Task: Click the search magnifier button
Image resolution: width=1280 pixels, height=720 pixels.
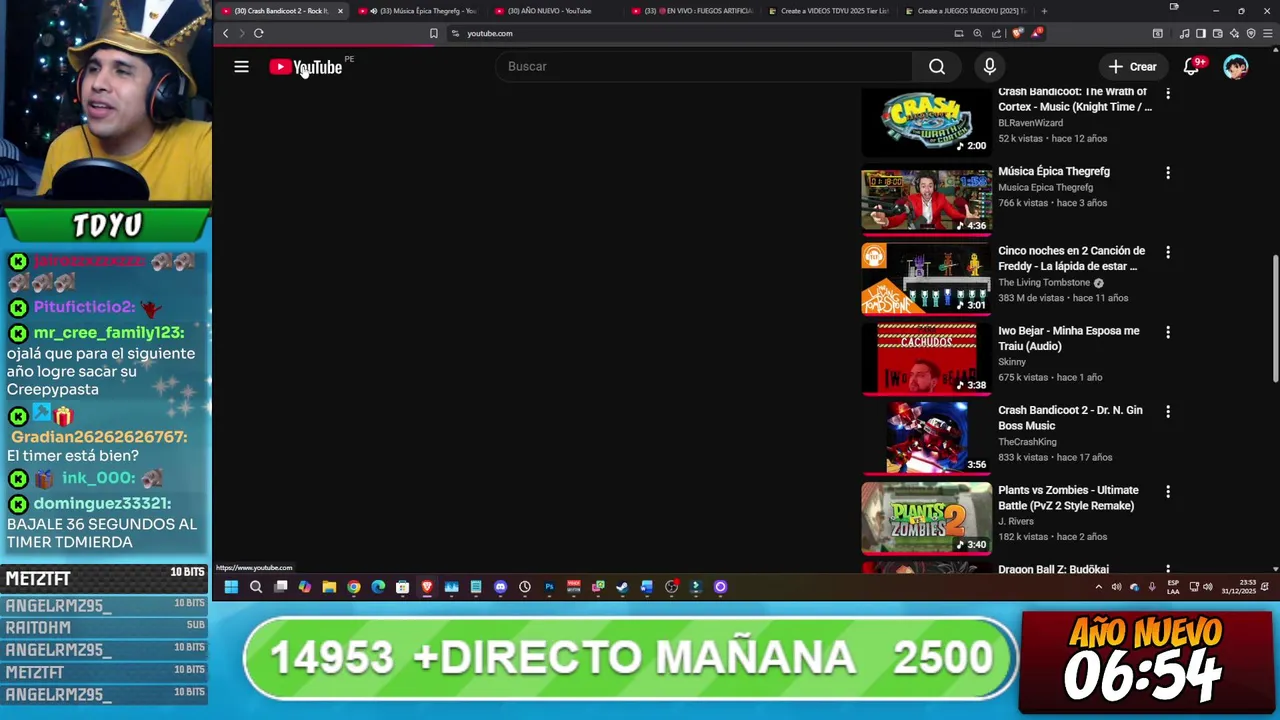Action: (937, 67)
